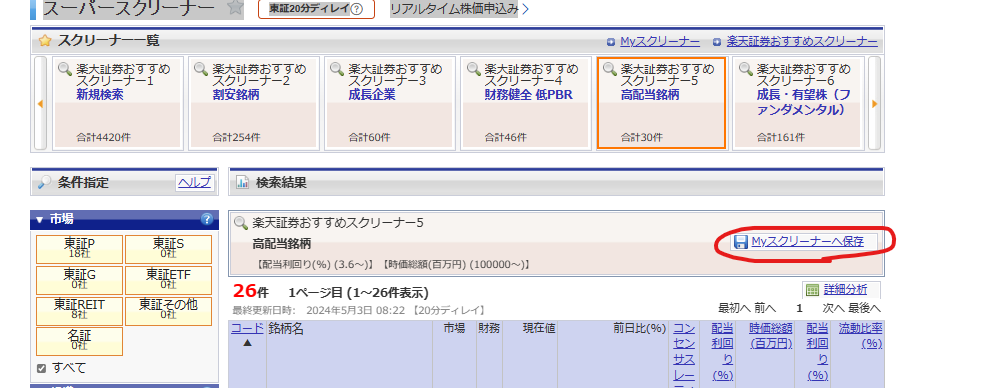Select スクリーナー1 新規検索 card

click(118, 103)
